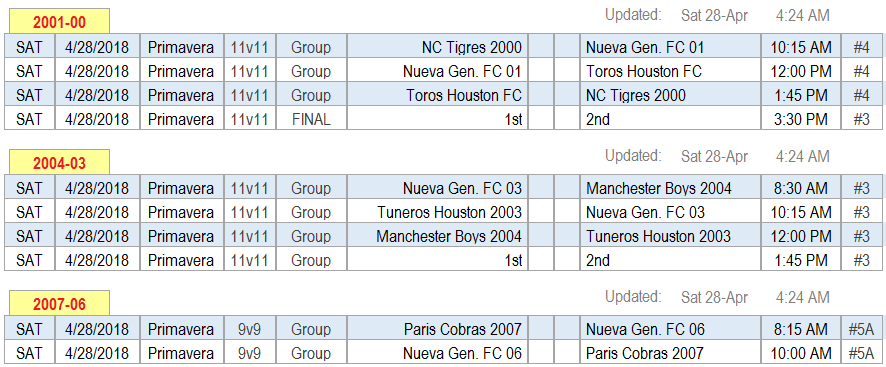Image resolution: width=886 pixels, height=367 pixels.
Task: Click the 3:30 PM final match time
Action: (x=801, y=119)
